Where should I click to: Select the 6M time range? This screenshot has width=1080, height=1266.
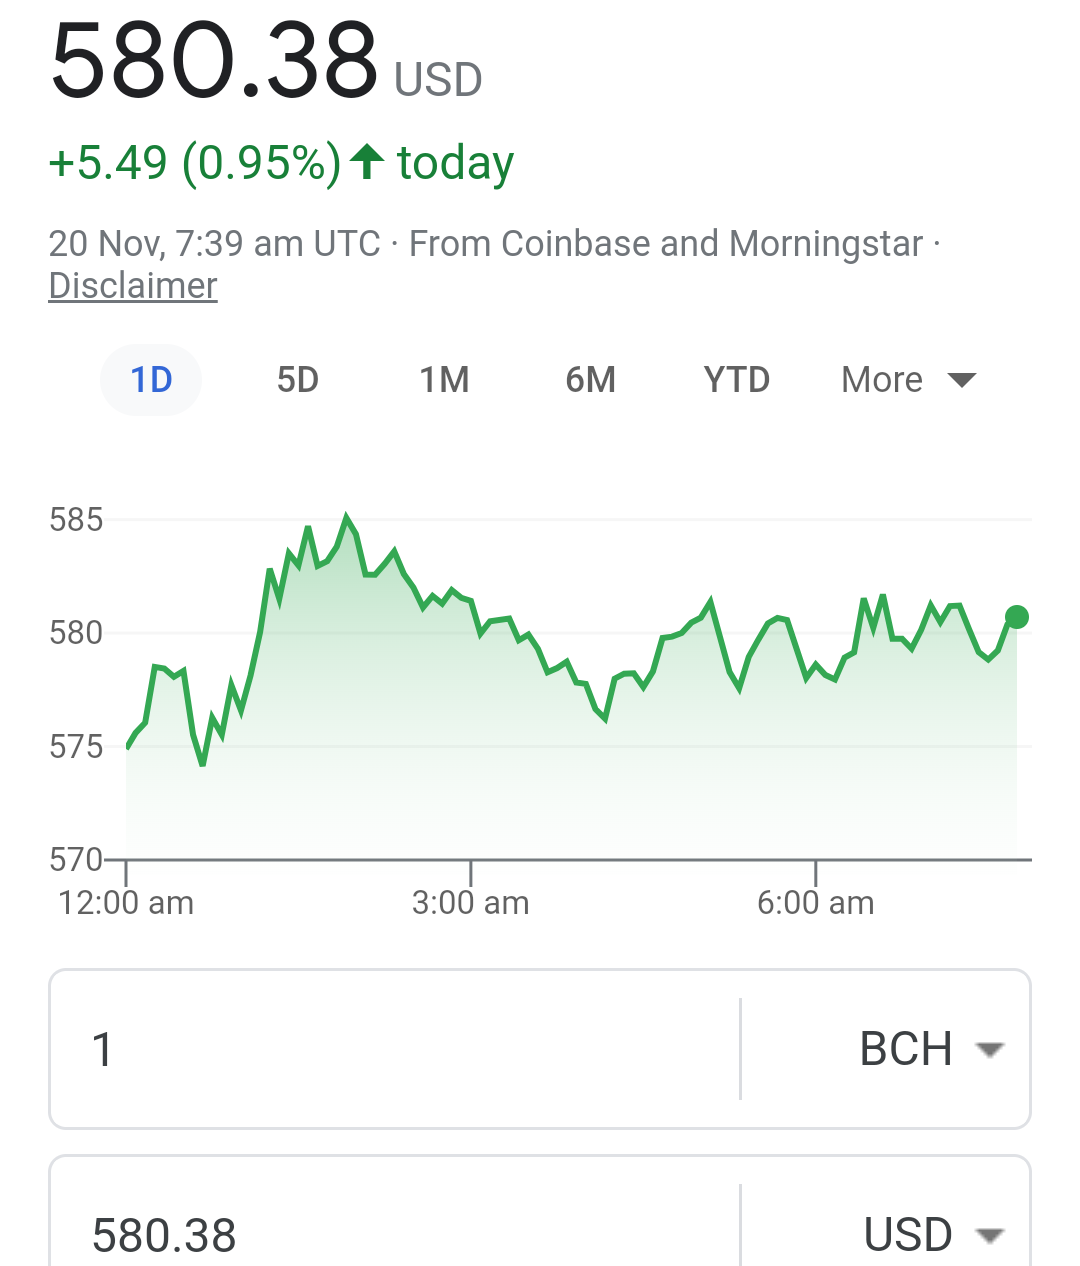pos(590,380)
